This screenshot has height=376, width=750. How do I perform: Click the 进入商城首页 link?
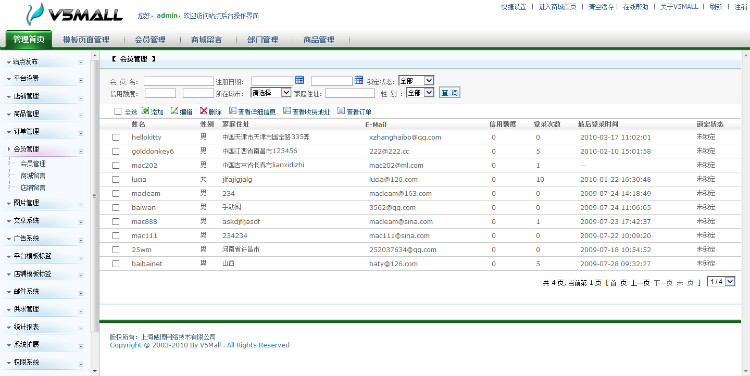pos(557,7)
